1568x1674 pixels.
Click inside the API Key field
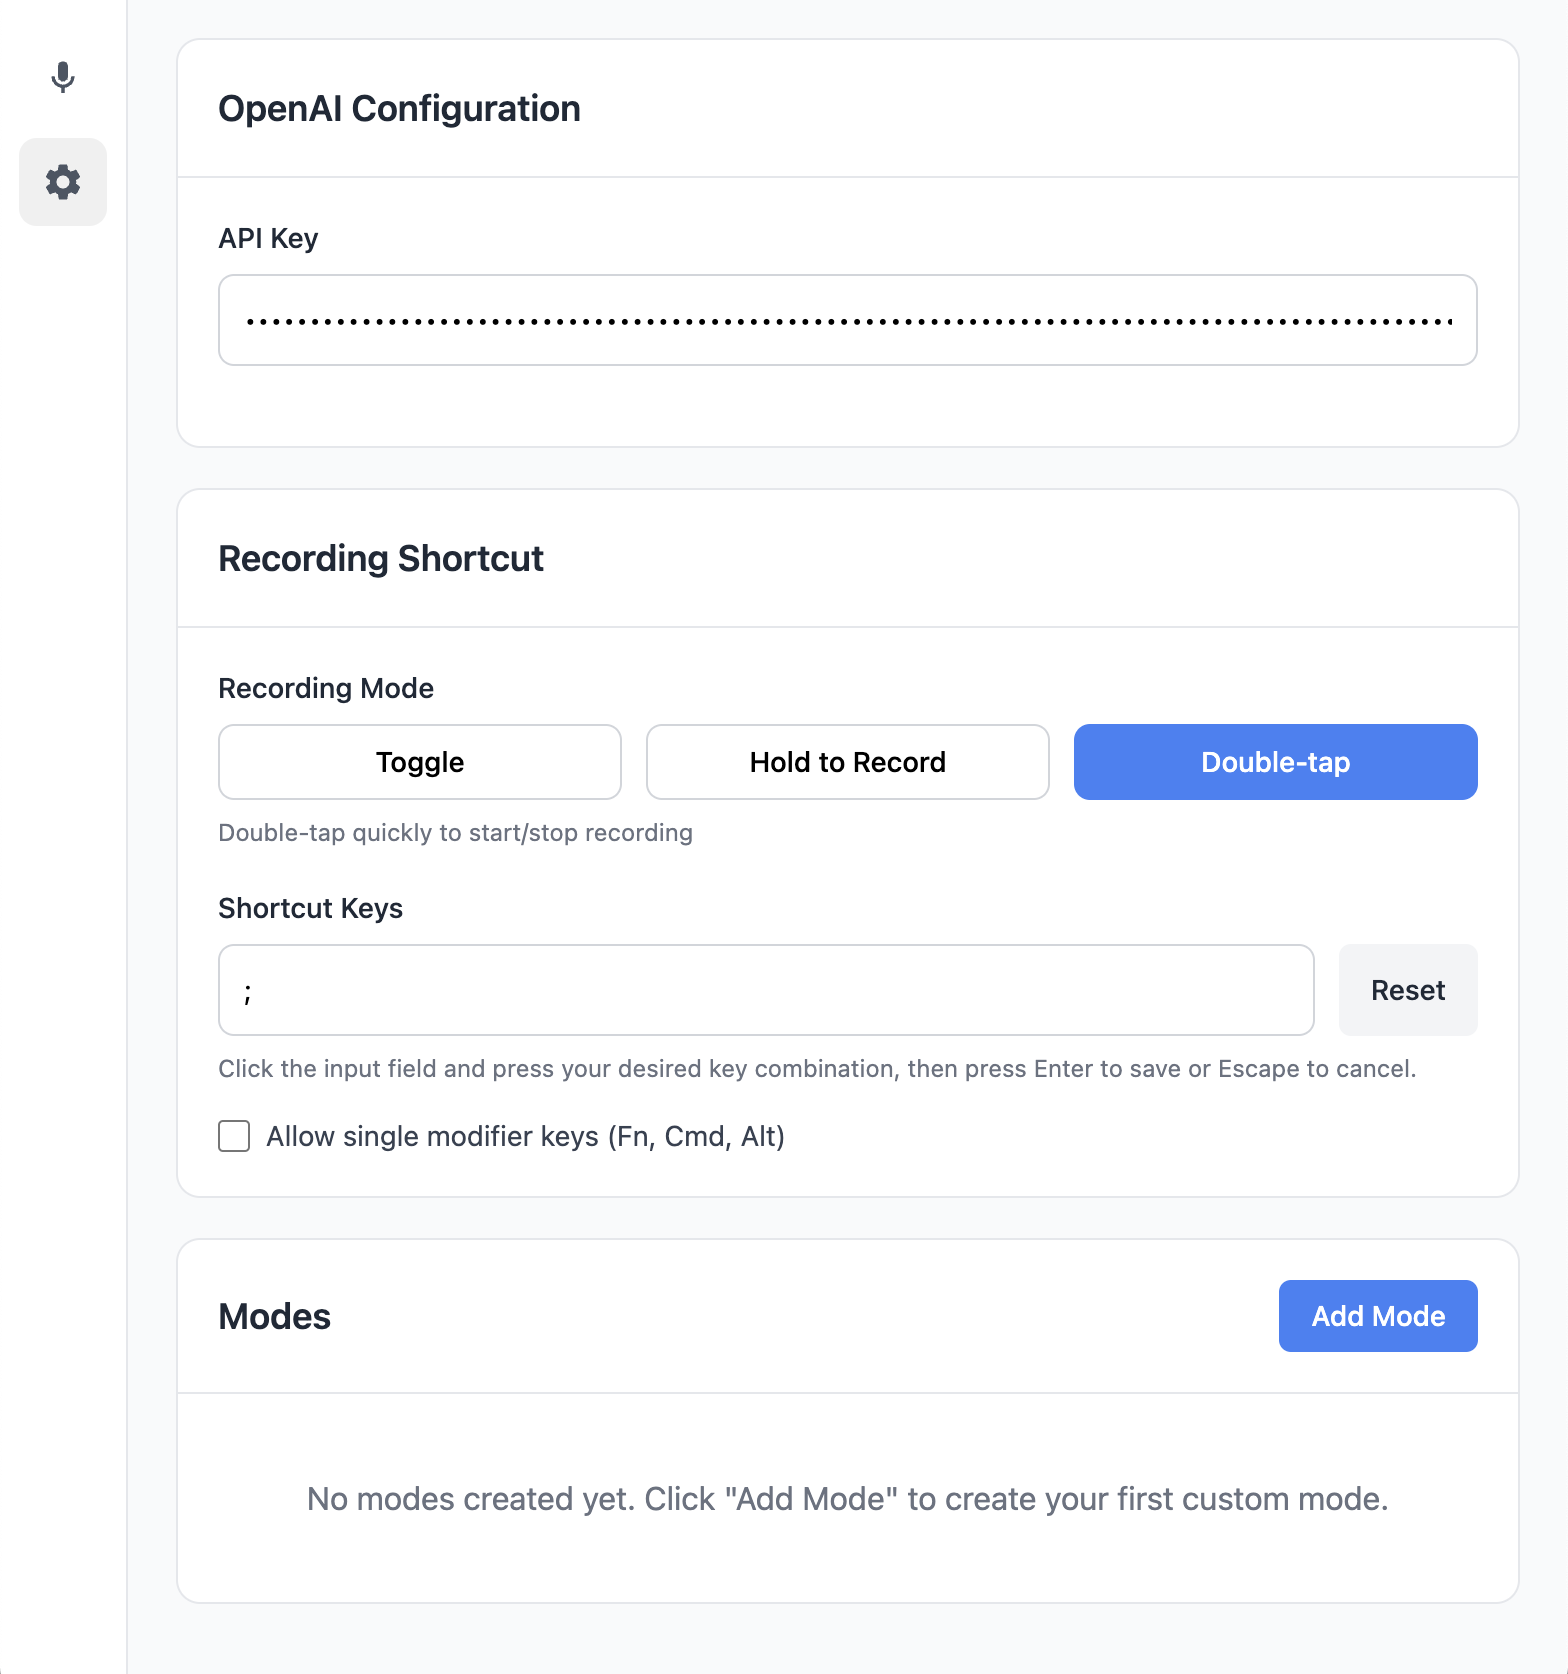[x=847, y=319]
